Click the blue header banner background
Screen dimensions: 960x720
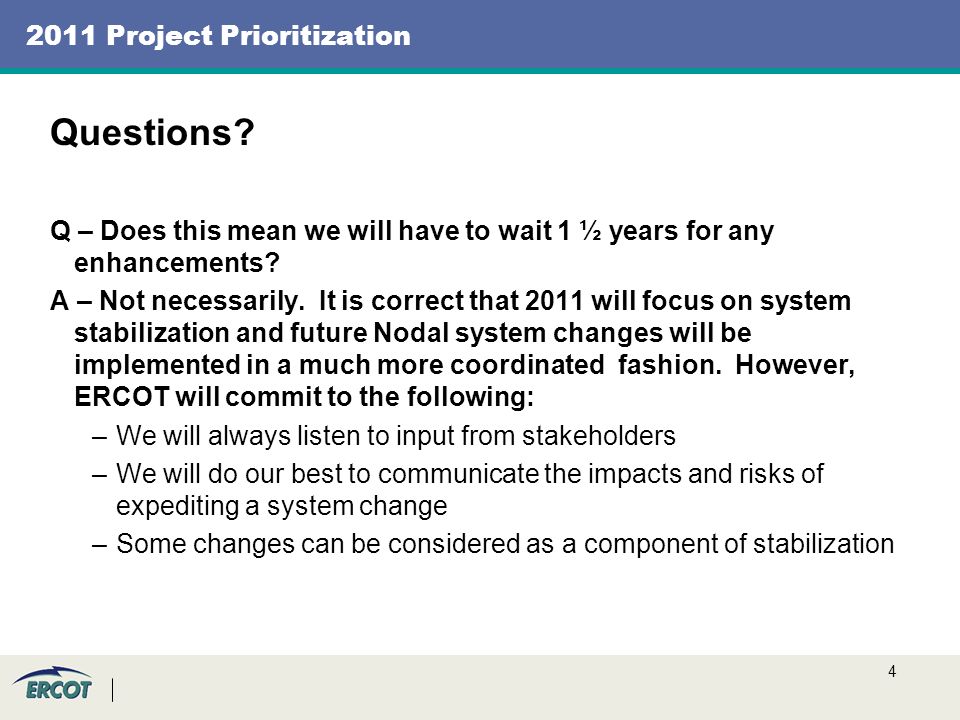(673, 34)
